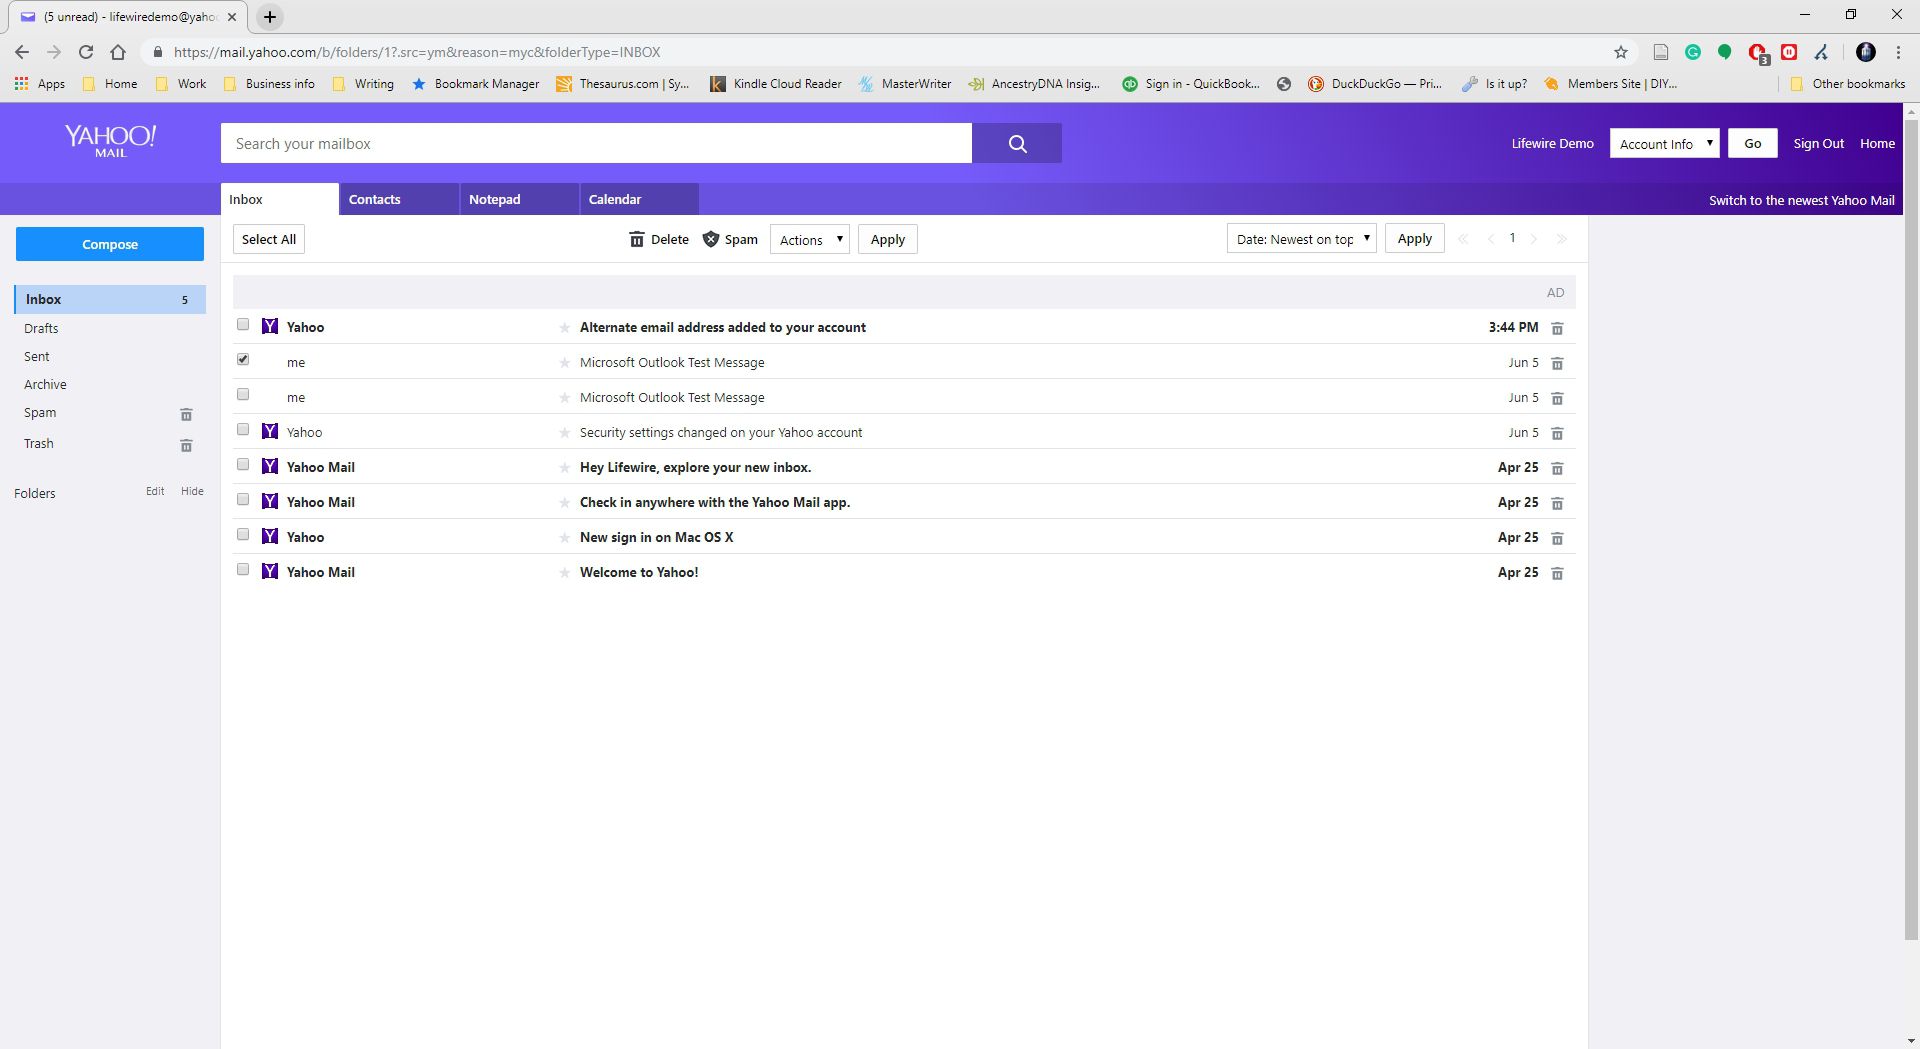The height and width of the screenshot is (1049, 1920).
Task: Check the 'Alternate email address added' message box
Action: coord(243,324)
